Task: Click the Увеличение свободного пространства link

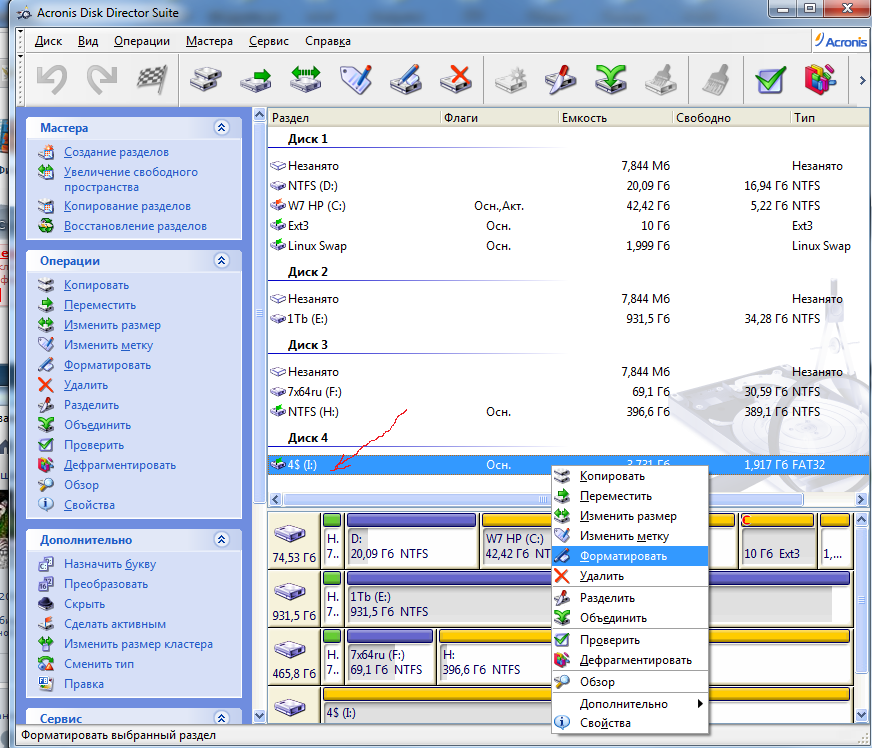Action: pos(131,180)
